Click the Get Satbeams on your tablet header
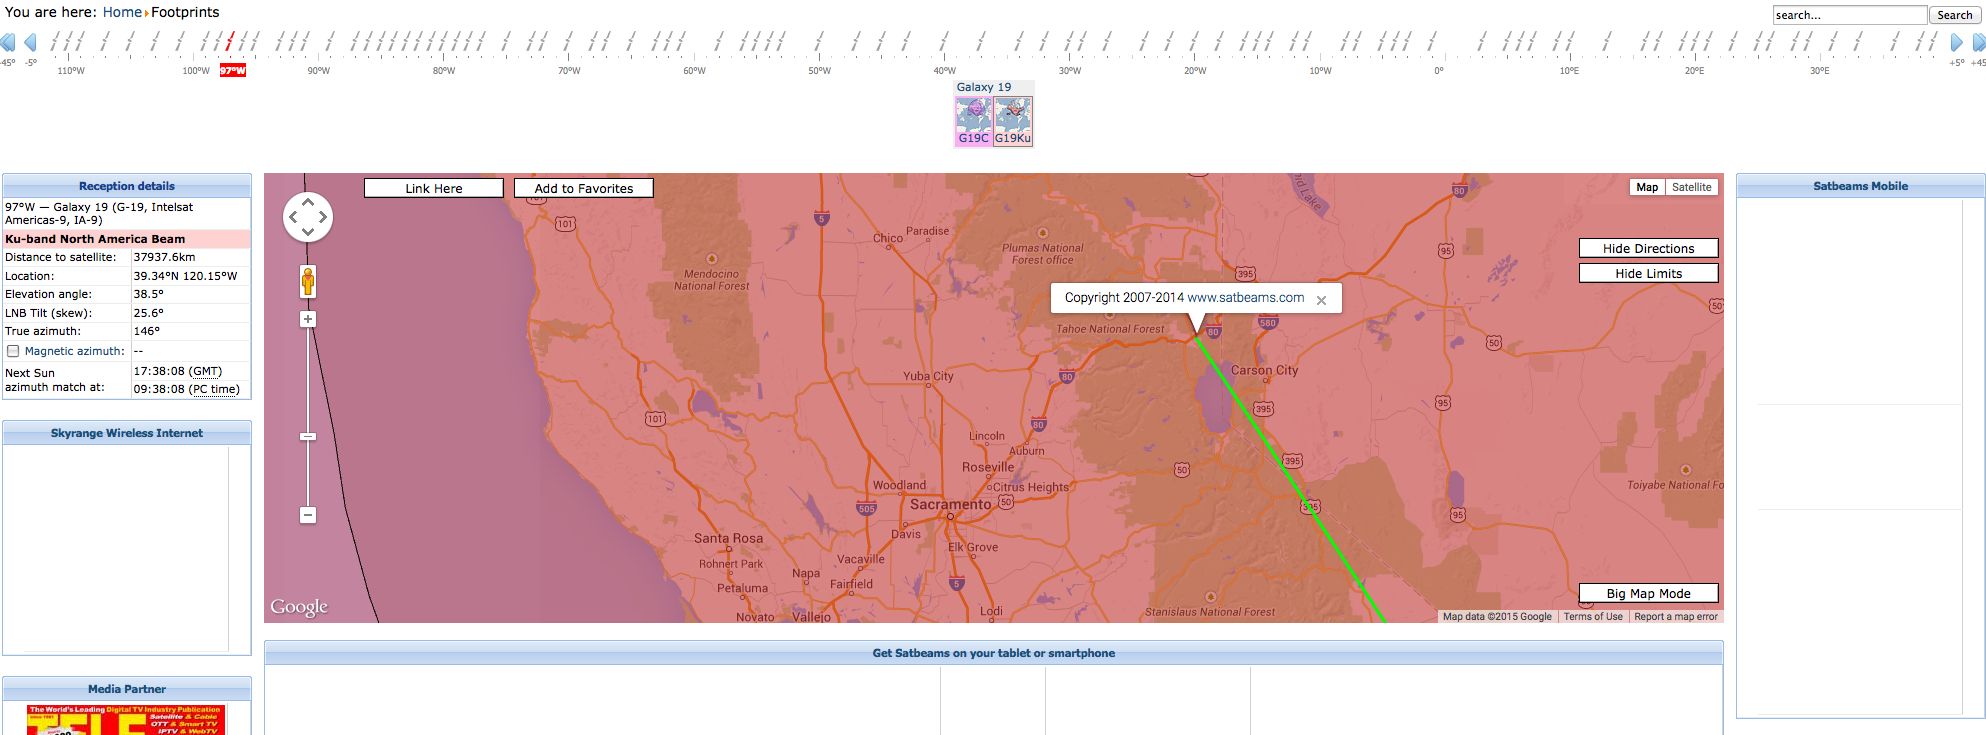Screen dimensions: 1986x735 993,653
